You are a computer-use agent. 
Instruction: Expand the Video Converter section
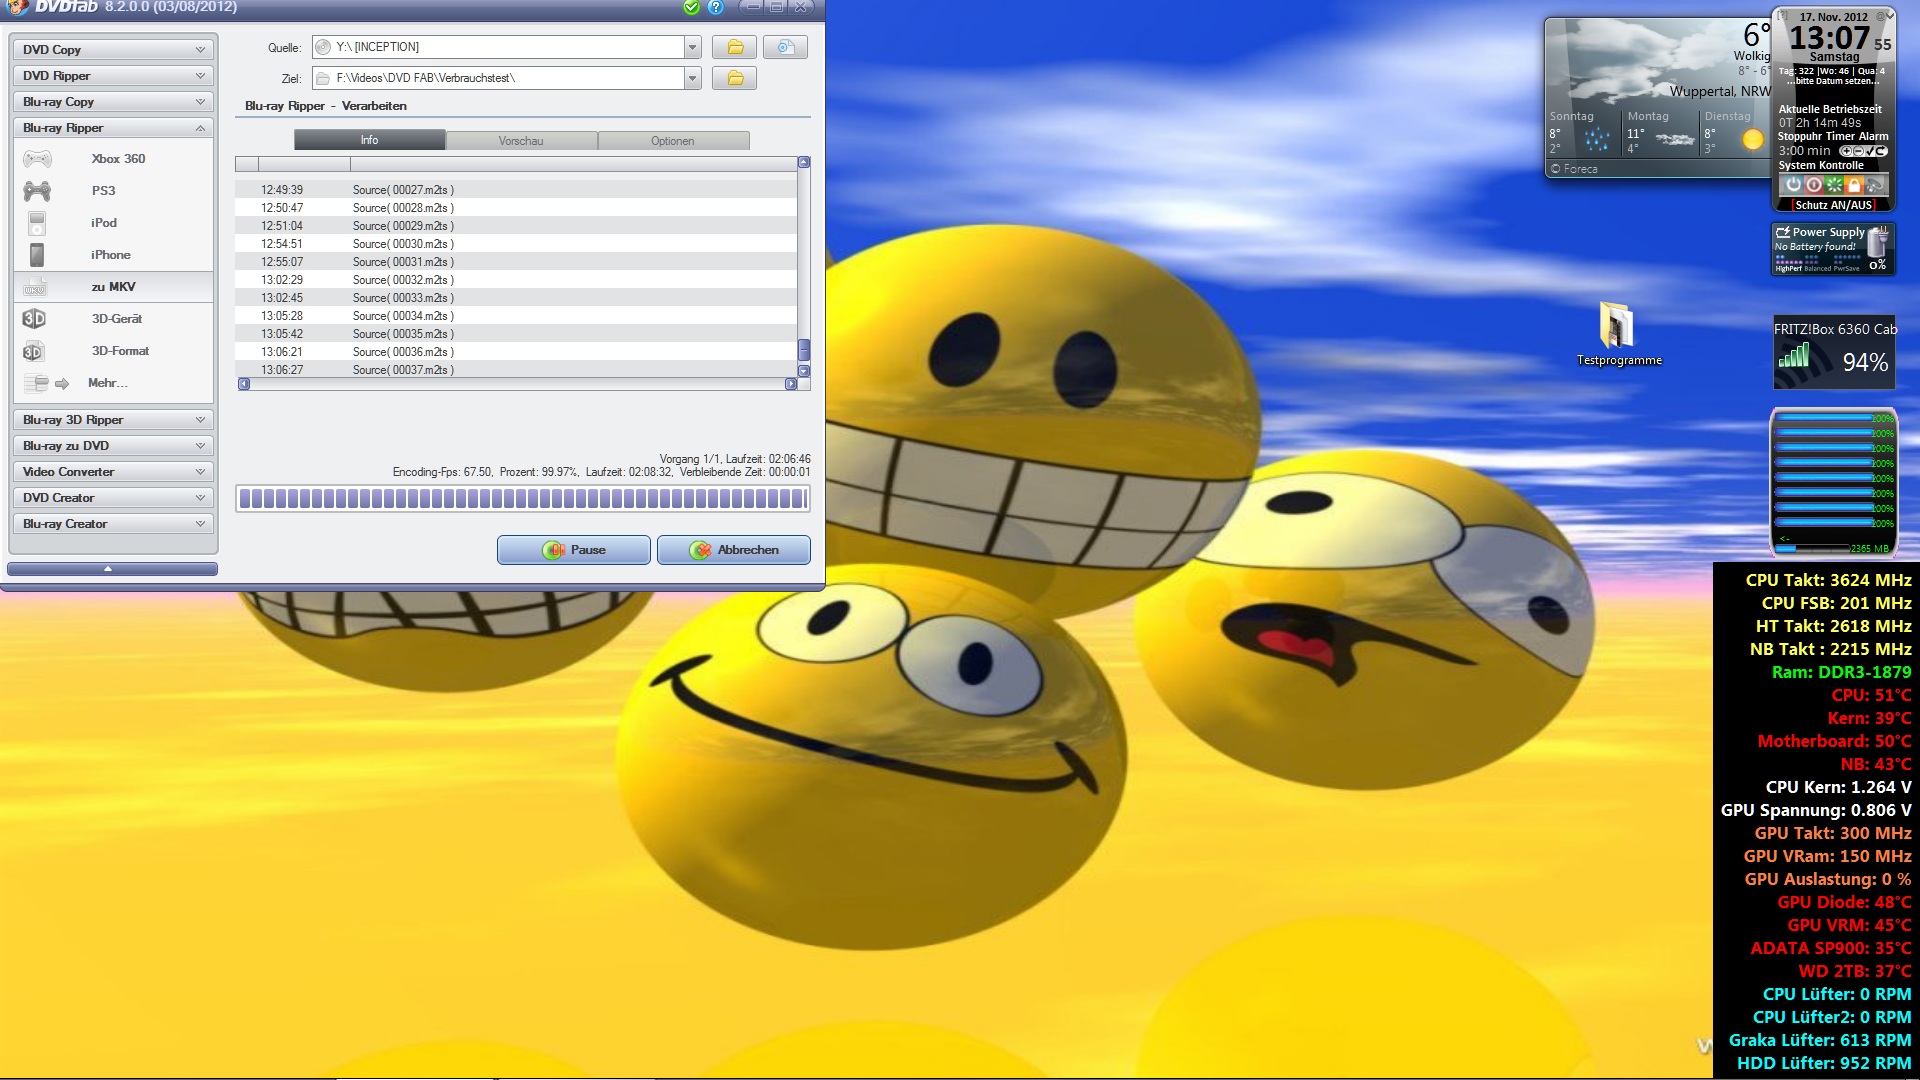pos(113,472)
